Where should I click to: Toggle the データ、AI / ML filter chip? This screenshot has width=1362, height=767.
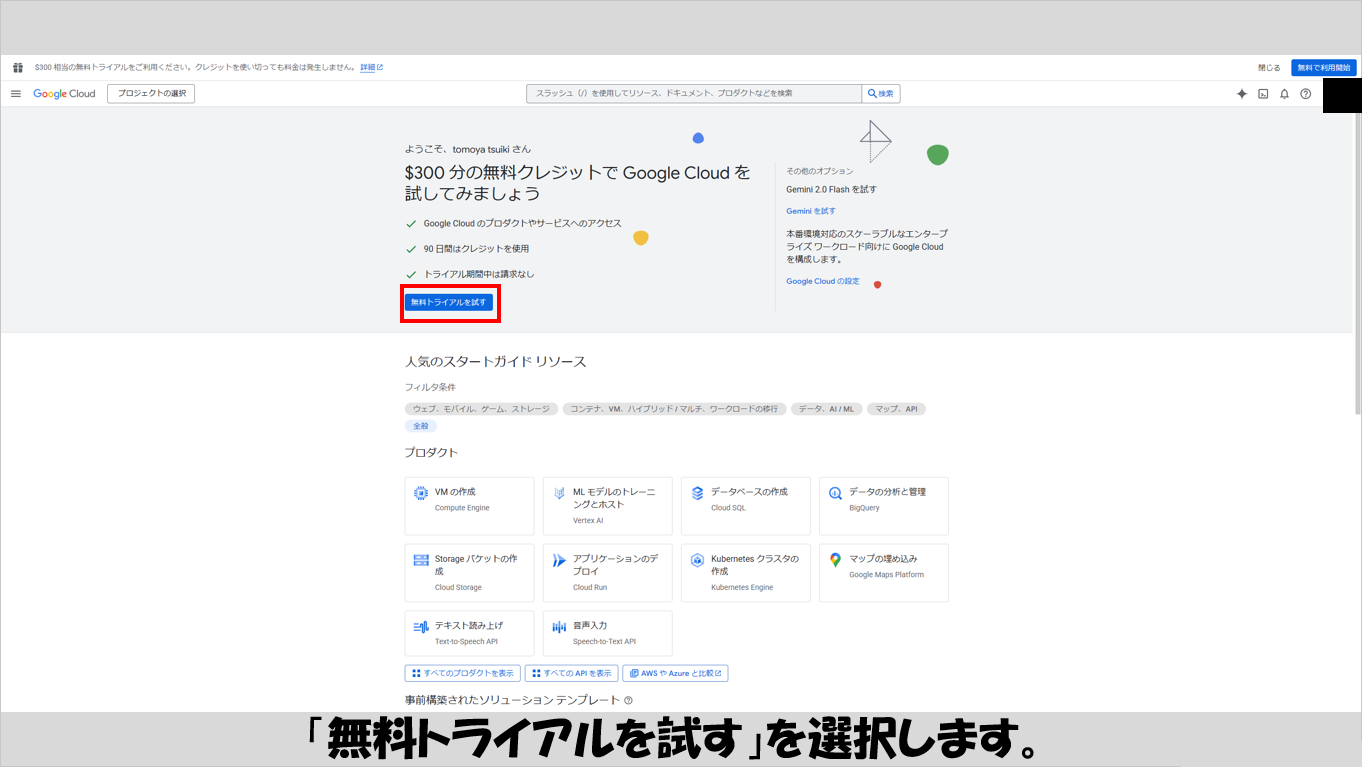click(x=826, y=409)
